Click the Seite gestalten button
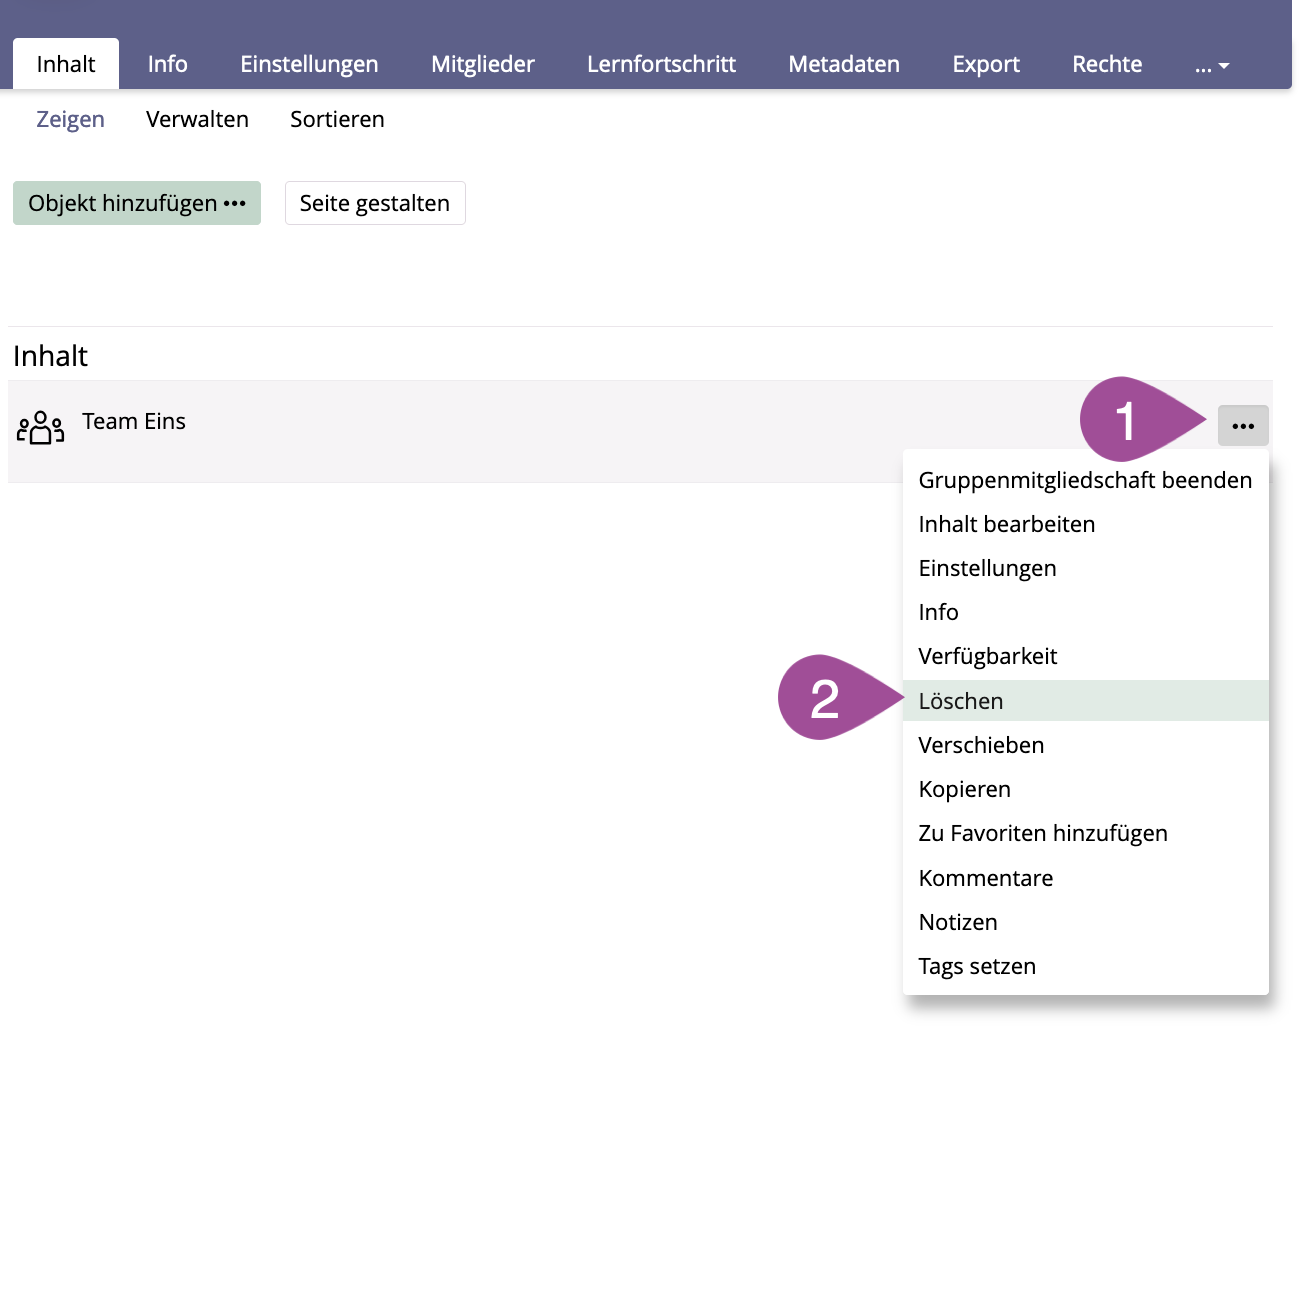 pos(375,203)
